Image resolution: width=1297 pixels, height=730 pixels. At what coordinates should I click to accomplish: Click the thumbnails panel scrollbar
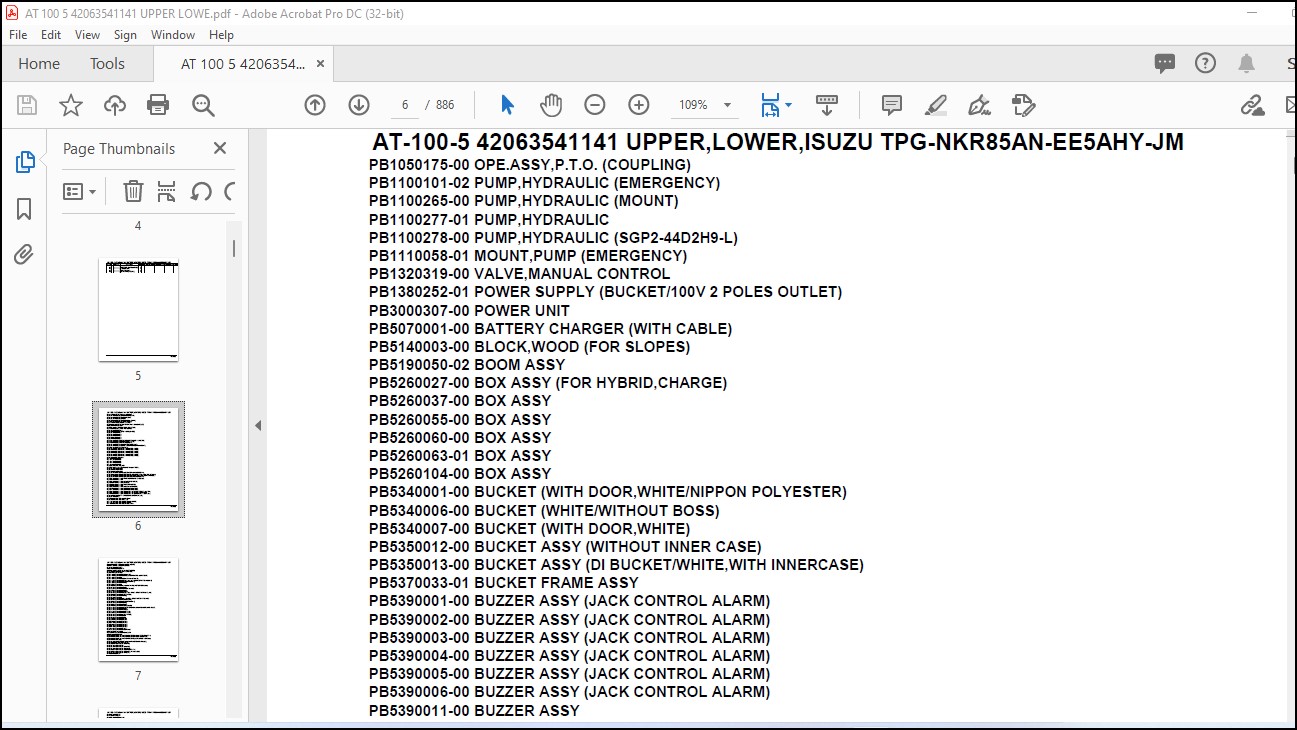[234, 249]
